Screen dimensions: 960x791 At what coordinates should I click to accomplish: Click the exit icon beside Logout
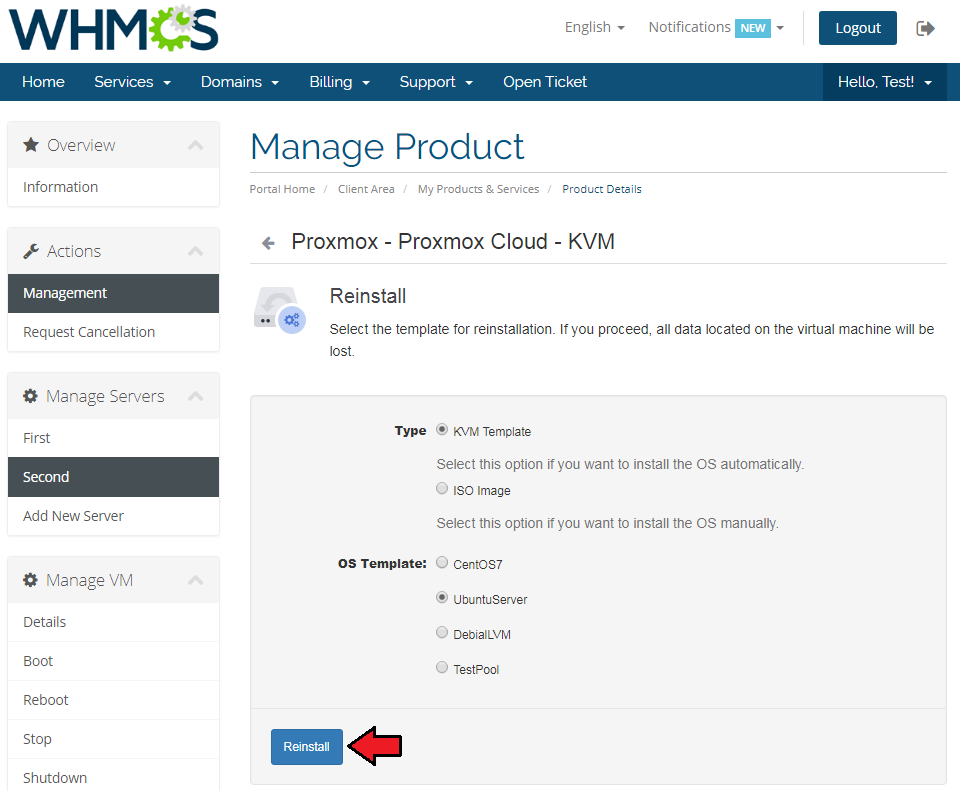point(925,28)
